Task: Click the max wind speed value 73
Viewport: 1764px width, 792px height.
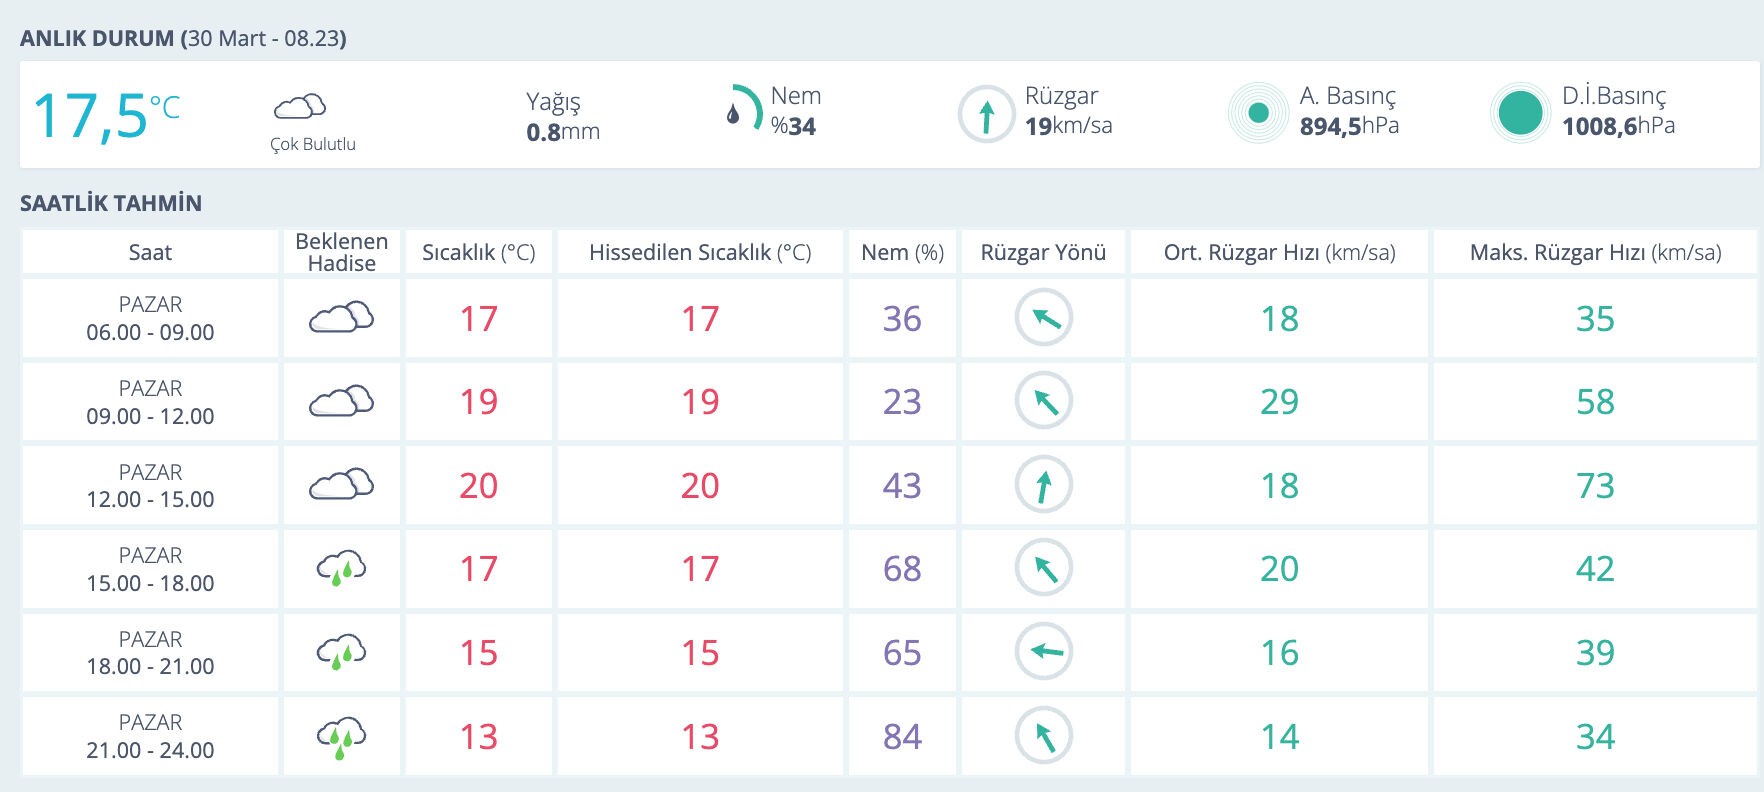Action: pyautogui.click(x=1595, y=486)
